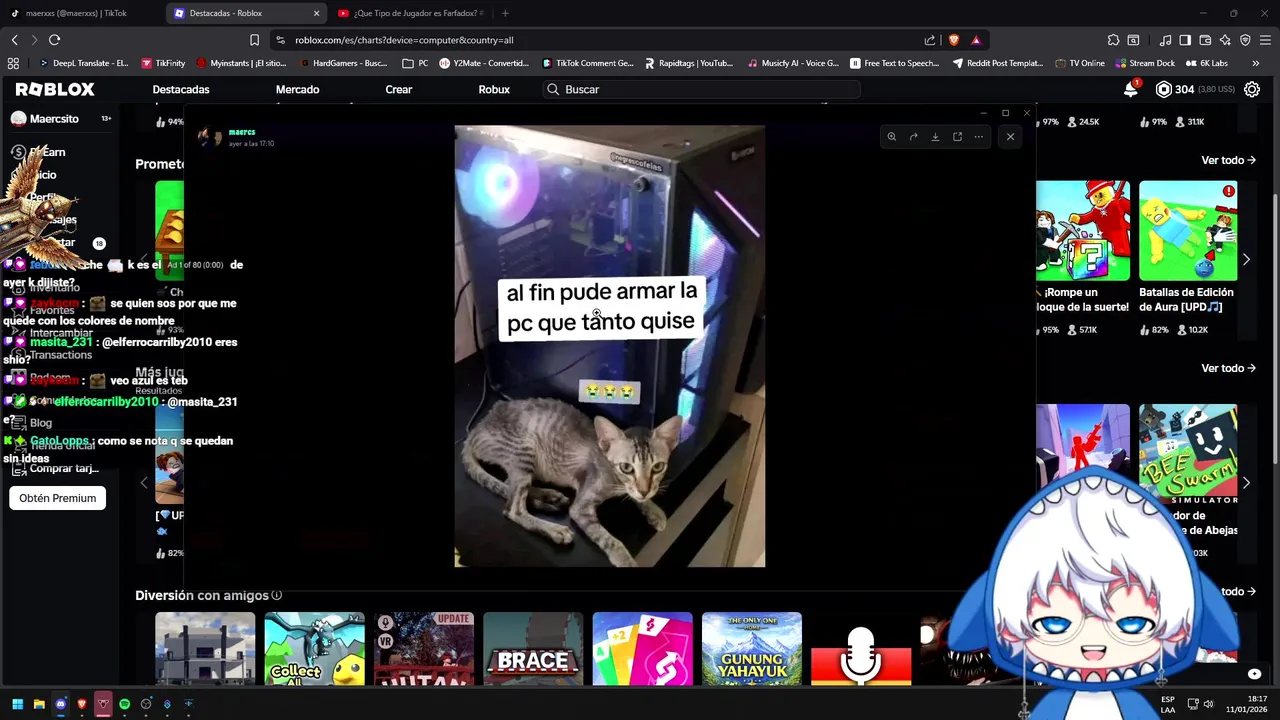Open Reddit Post Template bookmark
Screen dimensions: 1280x720
pos(998,63)
